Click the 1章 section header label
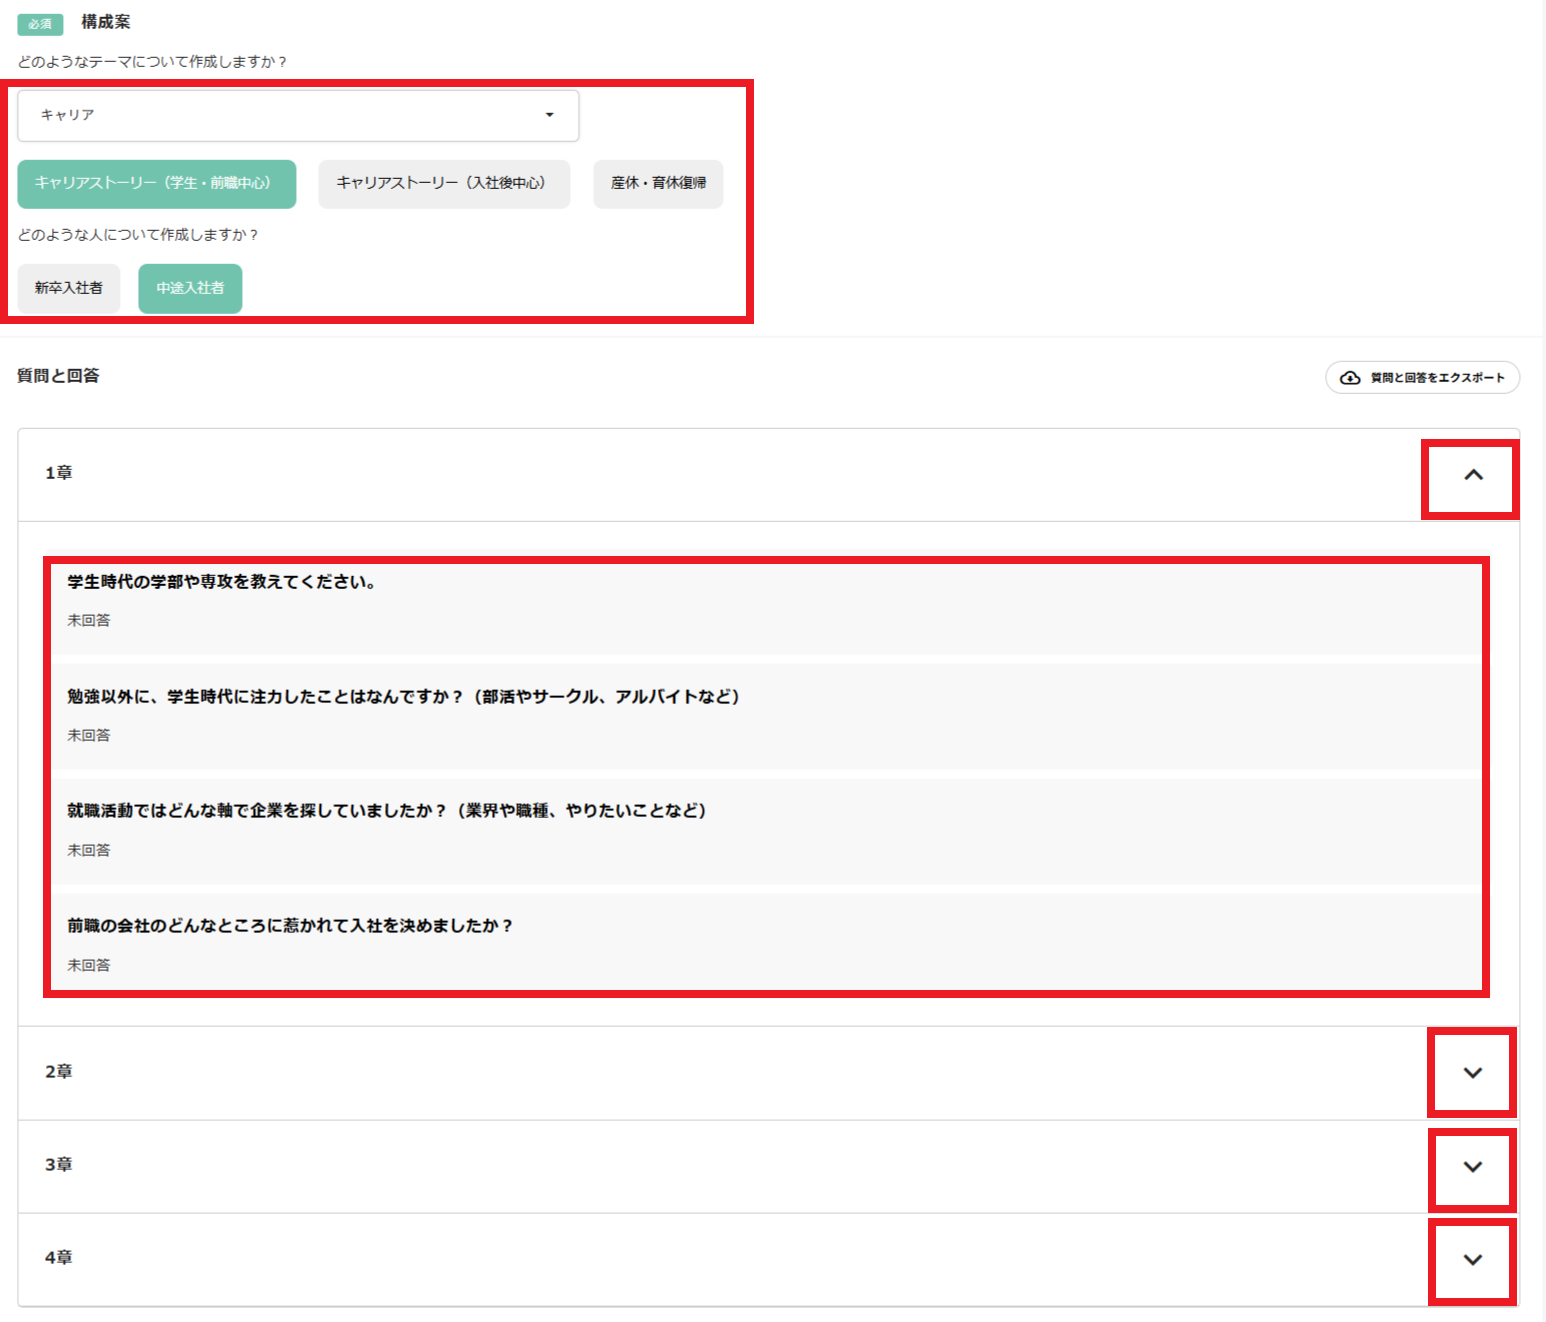The width and height of the screenshot is (1546, 1322). pos(59,473)
